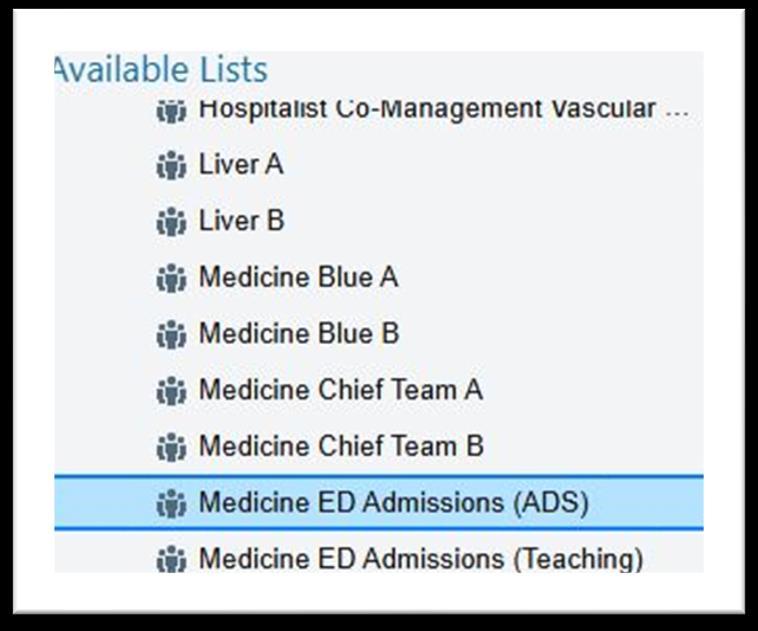Viewport: 758px width, 631px height.
Task: Open Medicine ED Admissions (Teaching) list
Action: pos(420,558)
